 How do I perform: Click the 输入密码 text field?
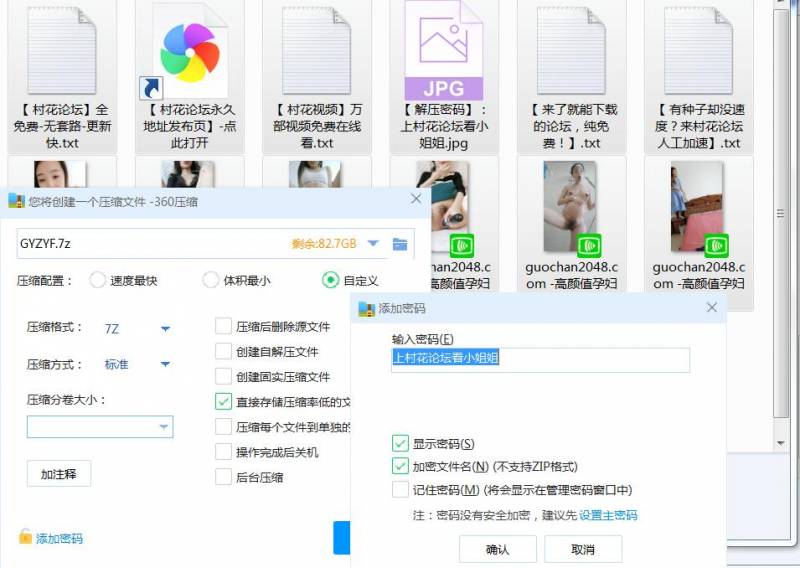click(540, 359)
